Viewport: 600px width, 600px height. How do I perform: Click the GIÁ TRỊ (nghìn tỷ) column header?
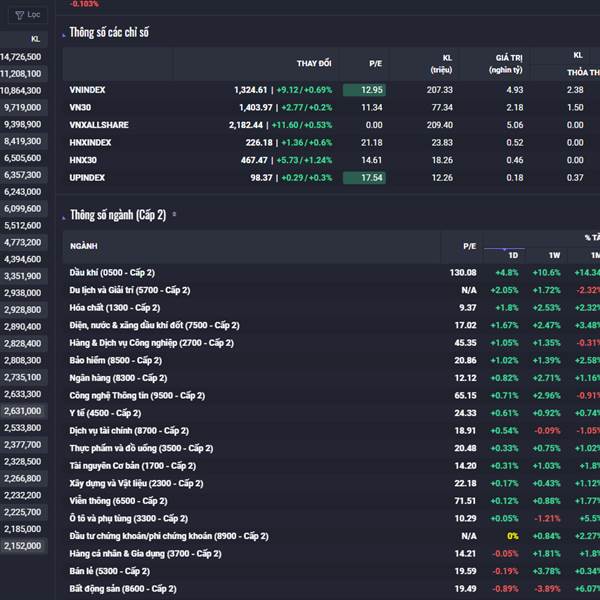(x=505, y=64)
